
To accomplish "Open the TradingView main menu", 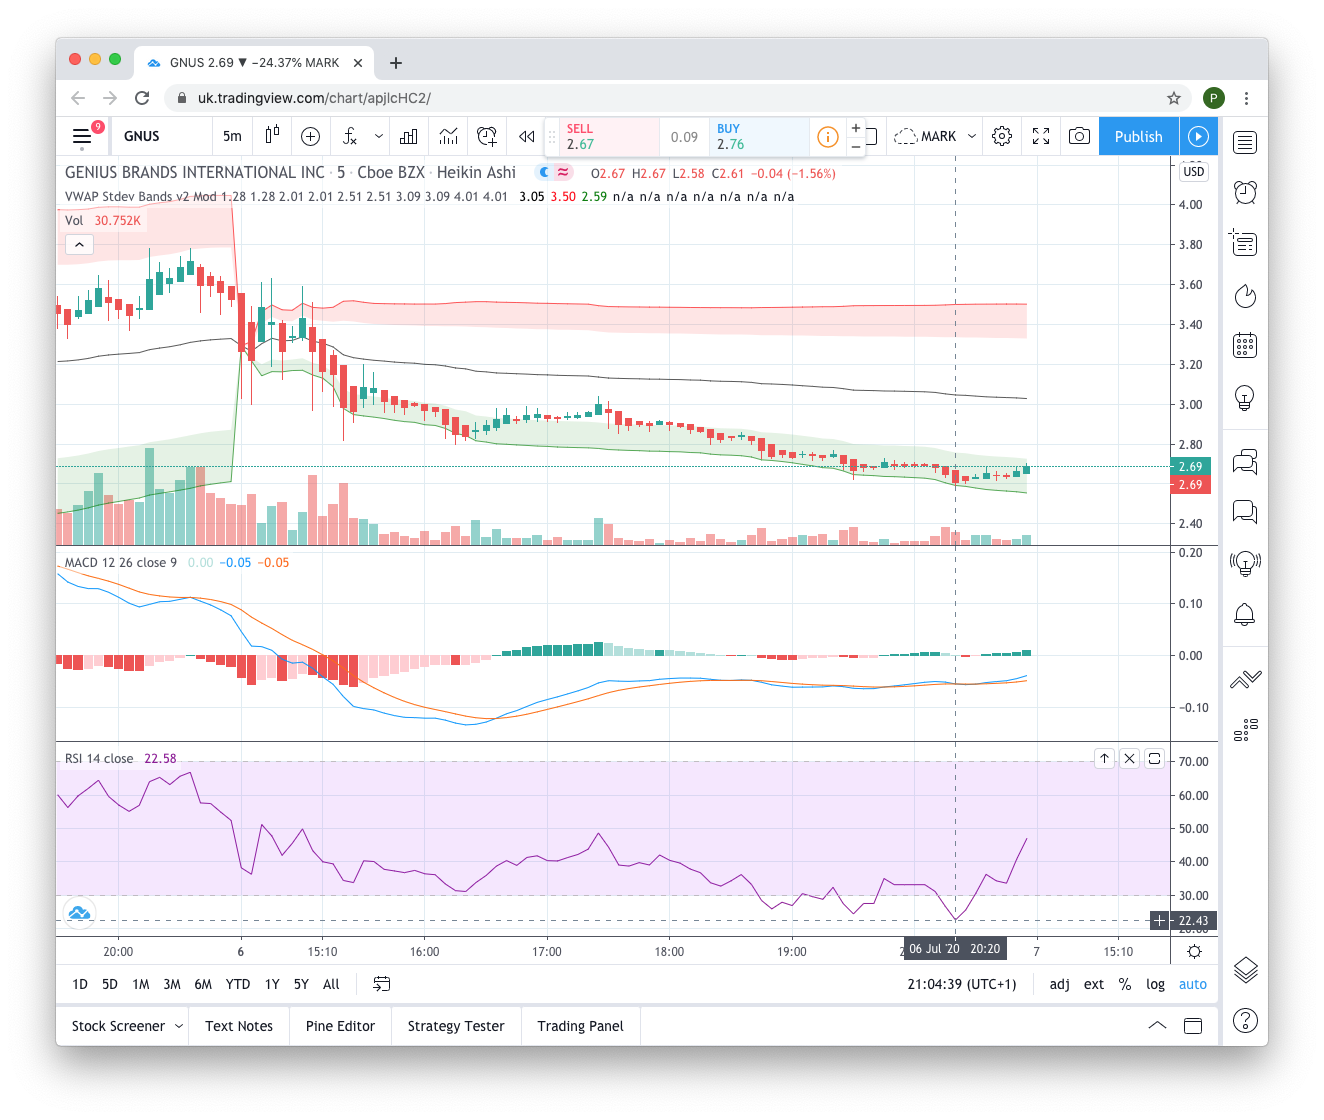I will tap(82, 136).
